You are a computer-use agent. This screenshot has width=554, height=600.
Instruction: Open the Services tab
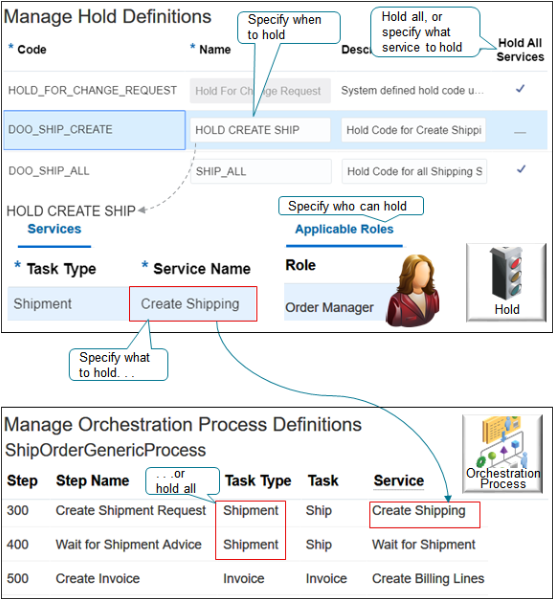[x=54, y=229]
